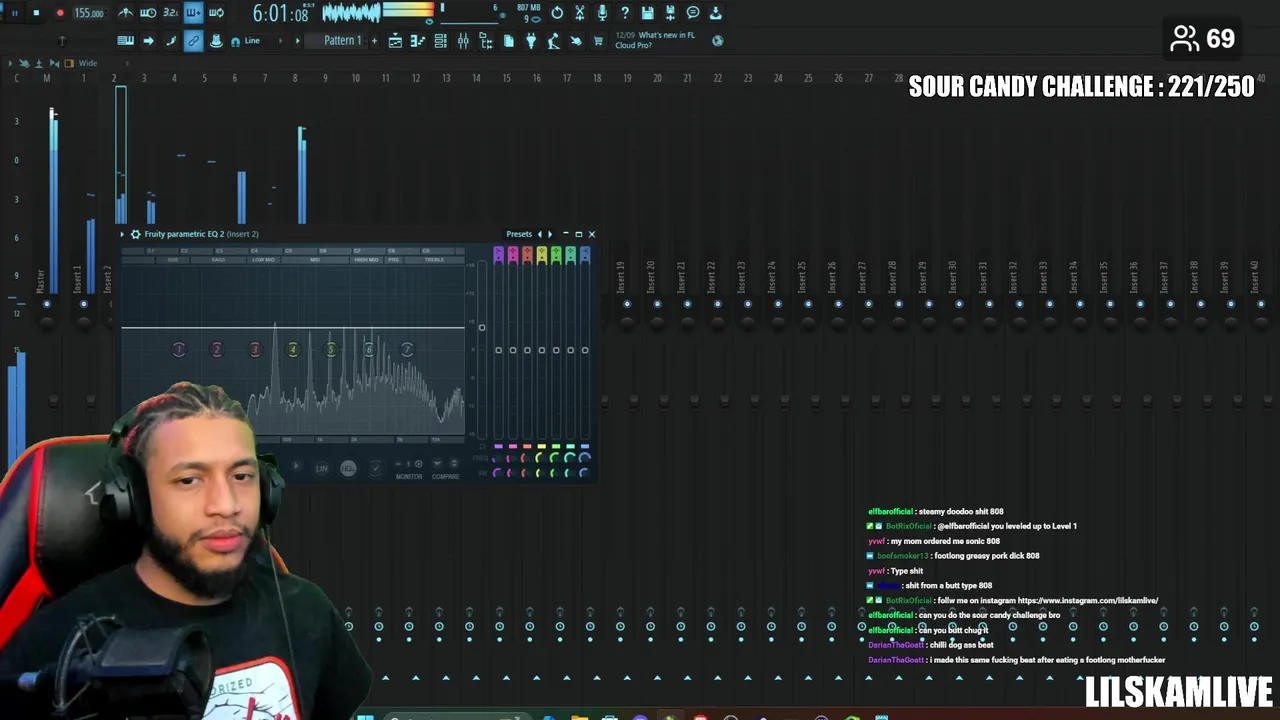
Task: Adjust the EQ main gain slider
Action: coord(481,327)
